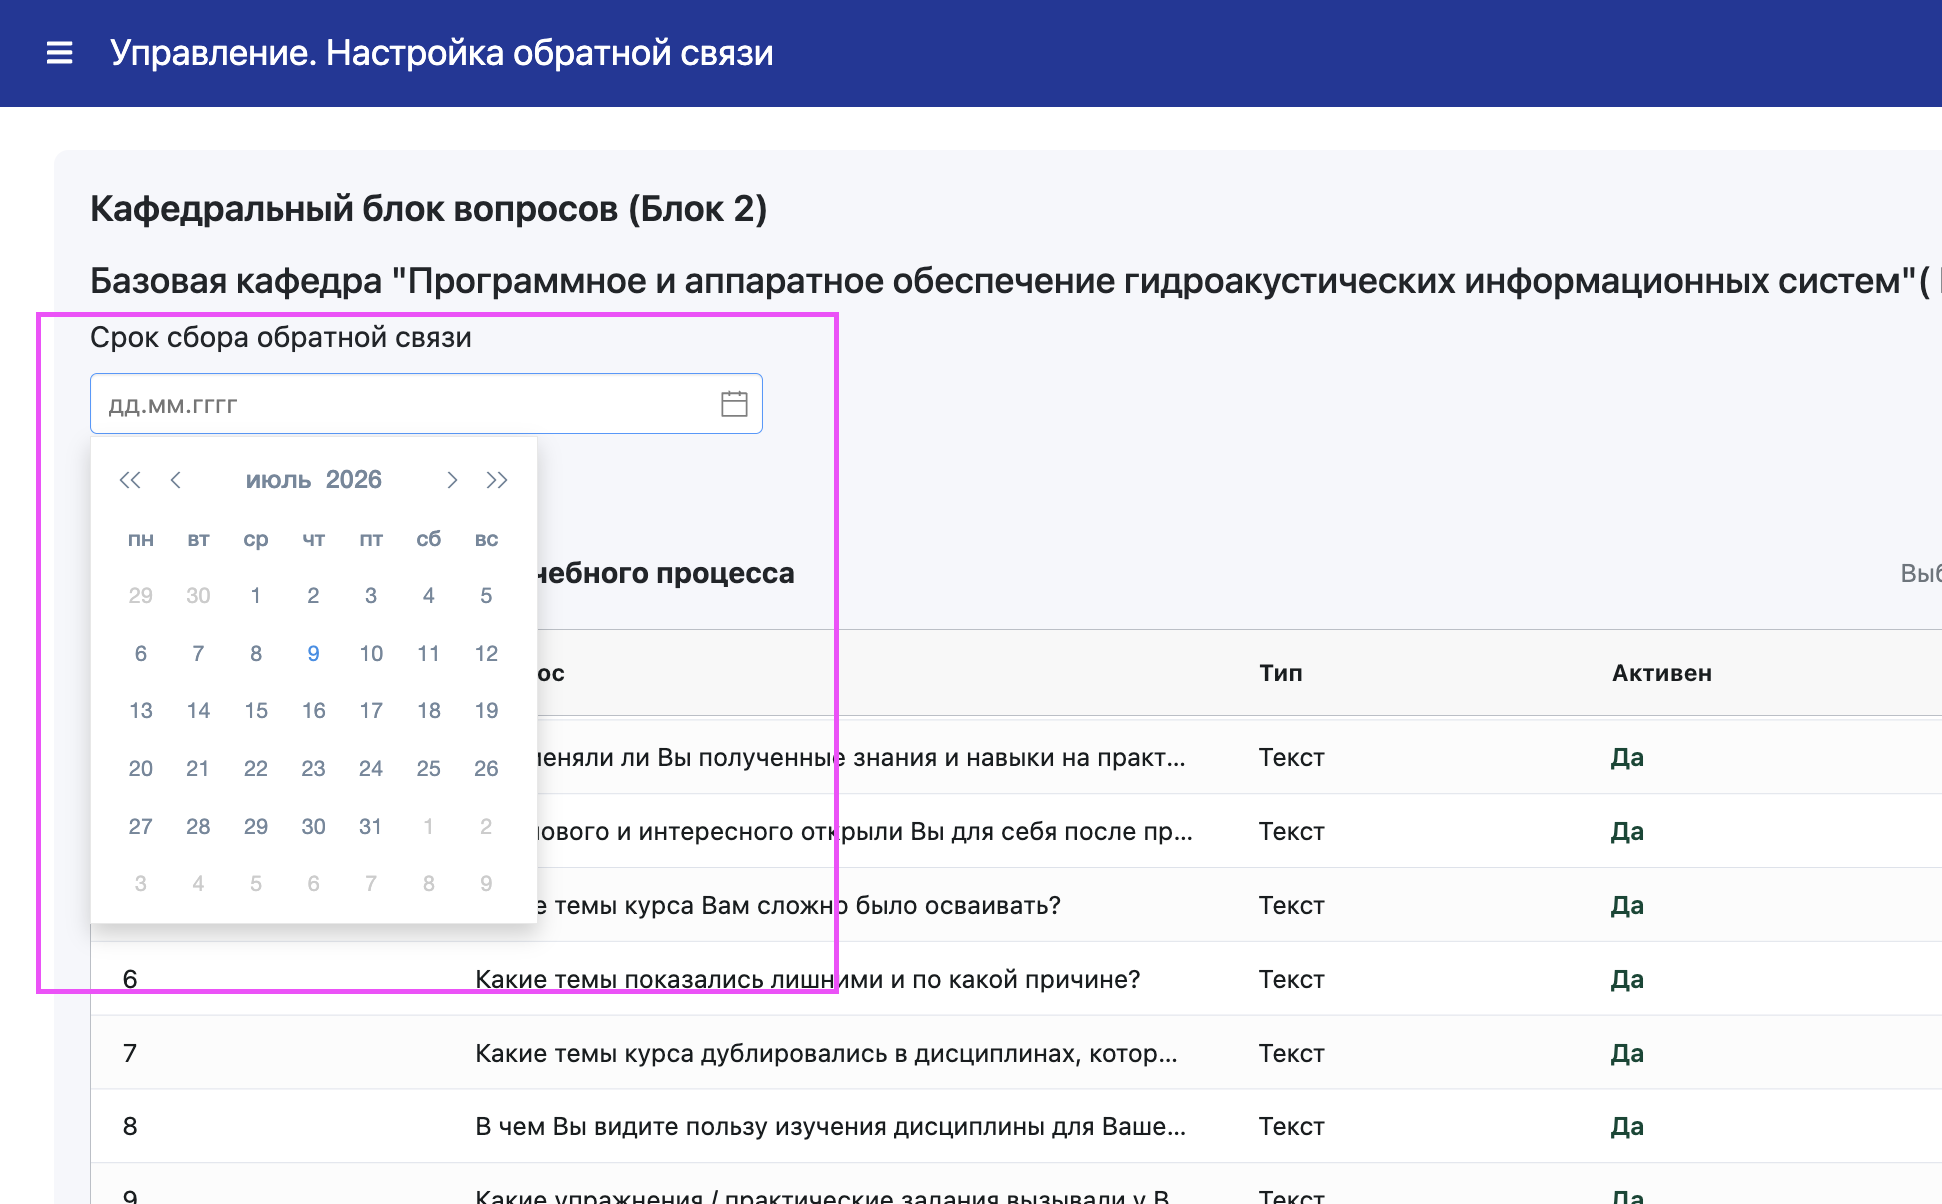Viewport: 1942px width, 1204px height.
Task: Select July 25 in the calendar
Action: click(x=428, y=769)
